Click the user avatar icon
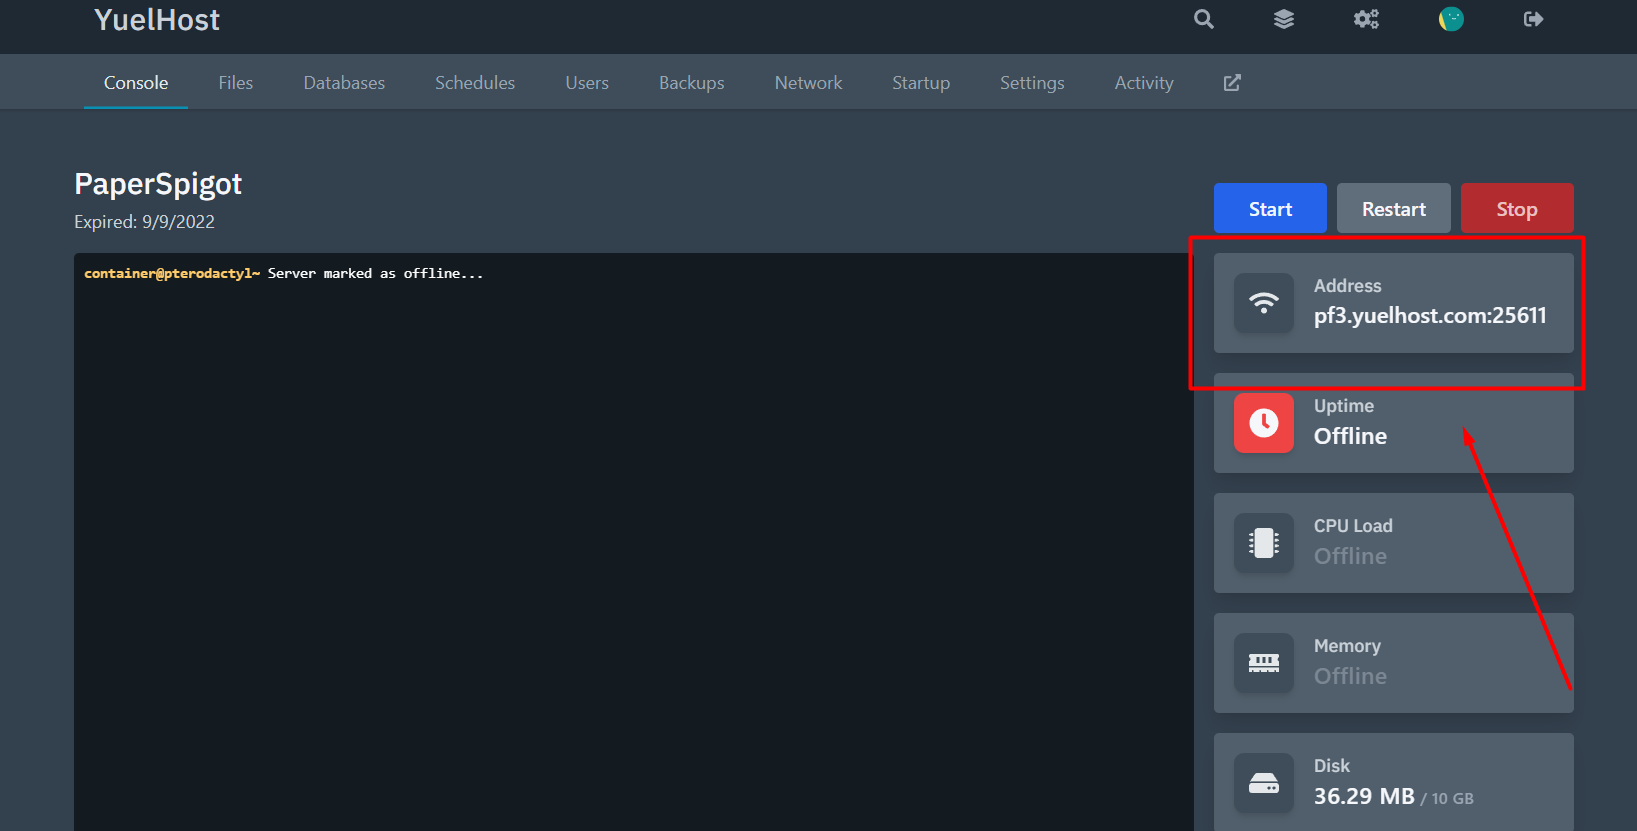 pos(1451,19)
